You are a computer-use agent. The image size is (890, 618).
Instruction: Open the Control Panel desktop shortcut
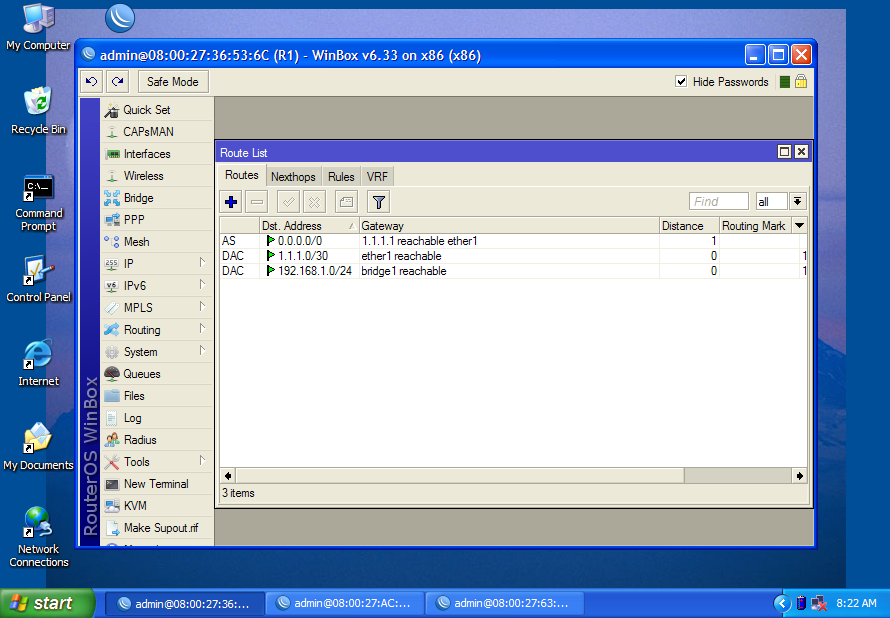(x=39, y=279)
